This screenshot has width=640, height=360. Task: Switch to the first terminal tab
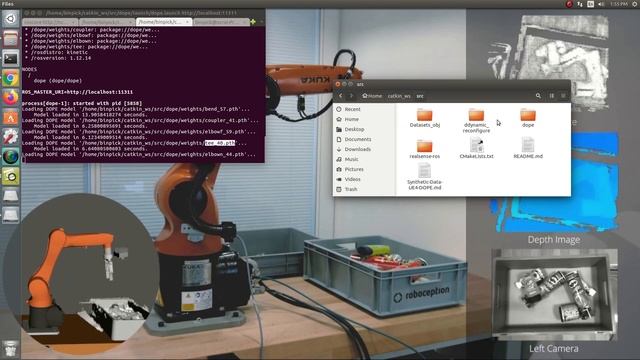[x=50, y=22]
